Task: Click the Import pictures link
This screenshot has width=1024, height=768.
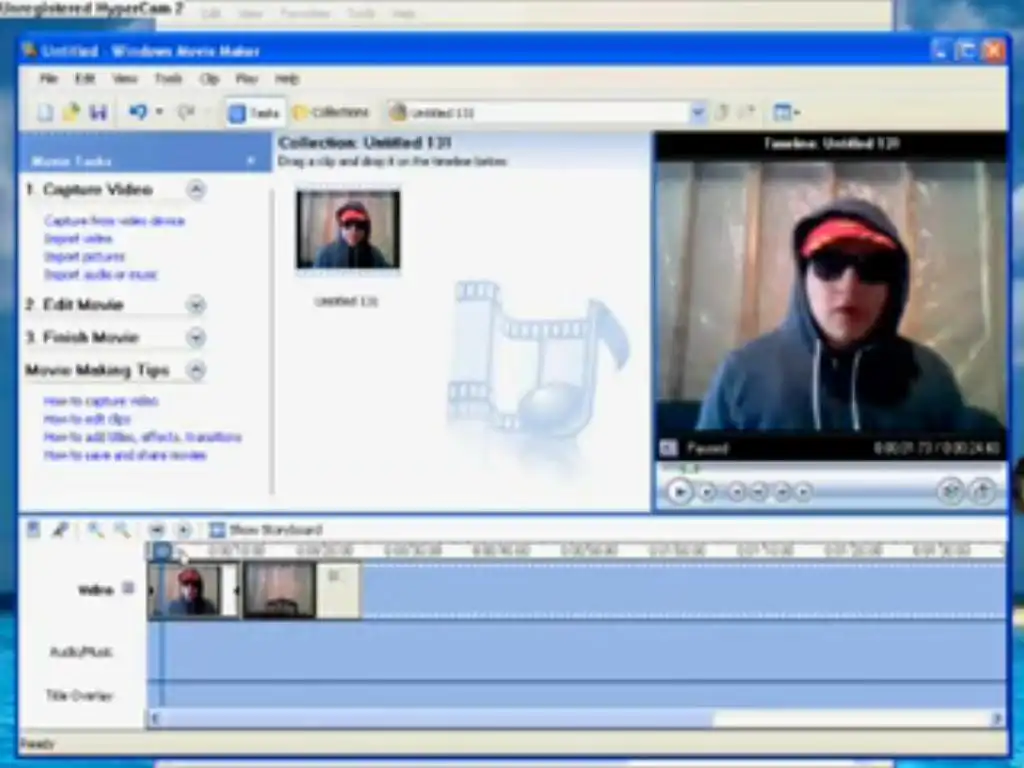Action: pos(84,257)
